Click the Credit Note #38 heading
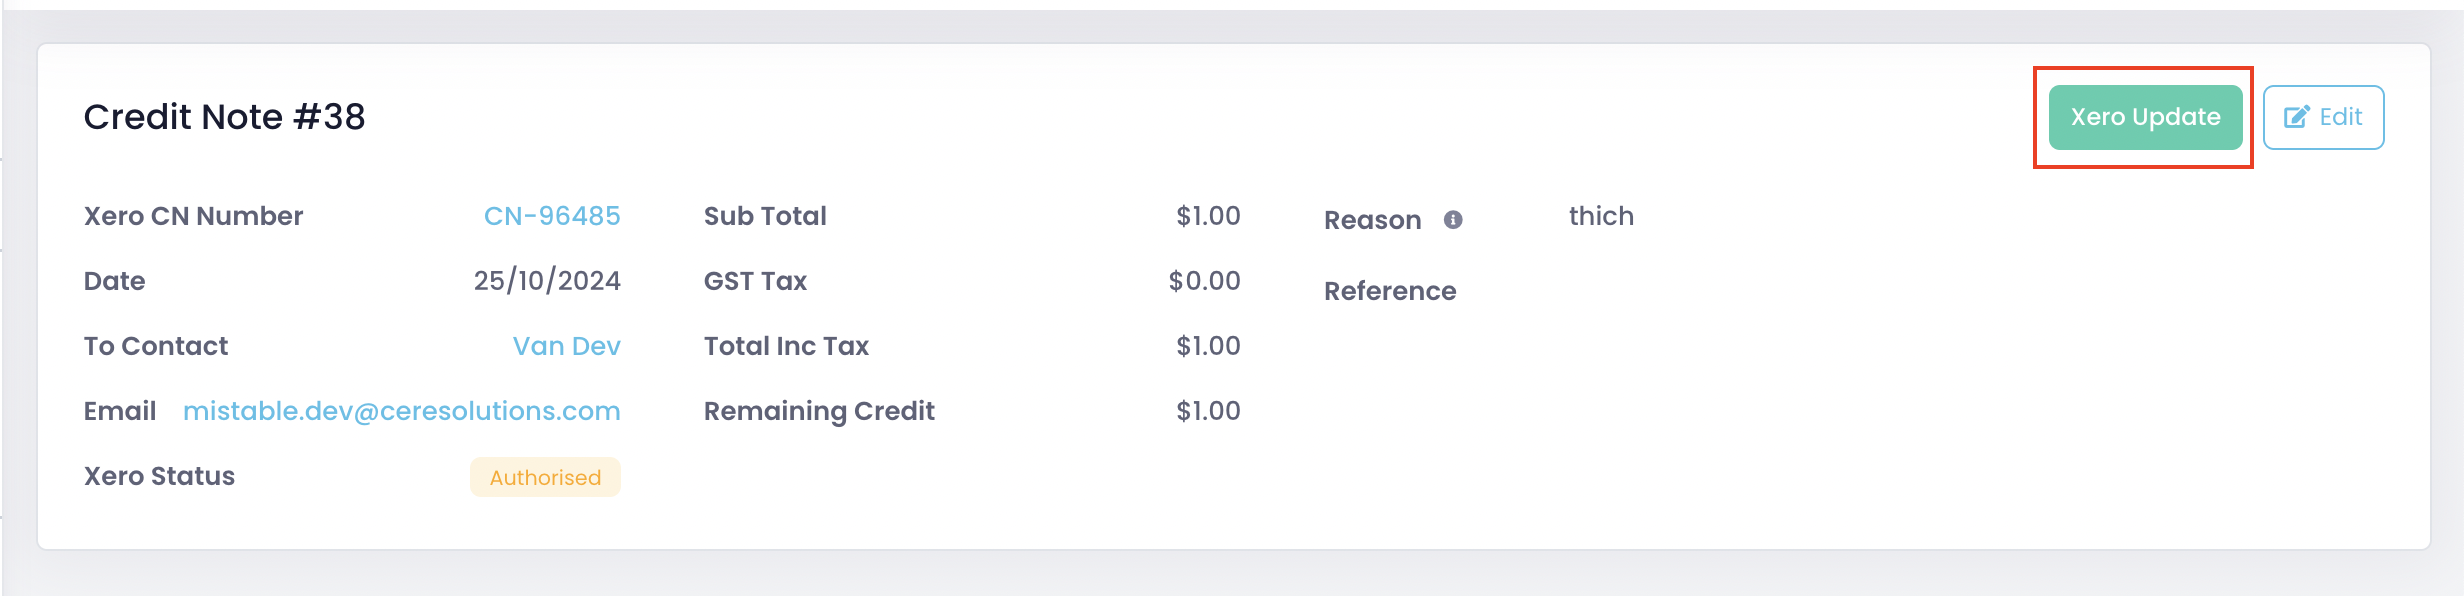The image size is (2464, 596). click(x=225, y=117)
